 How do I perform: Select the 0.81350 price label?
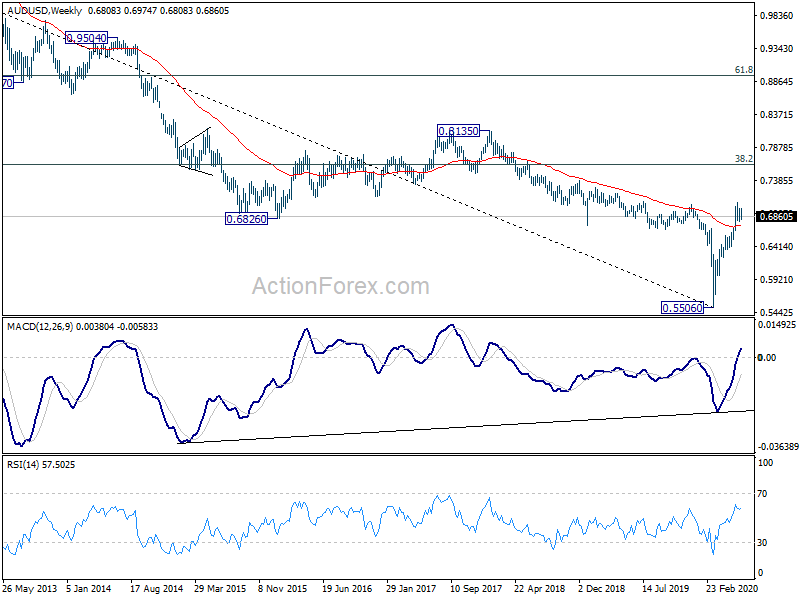[458, 131]
